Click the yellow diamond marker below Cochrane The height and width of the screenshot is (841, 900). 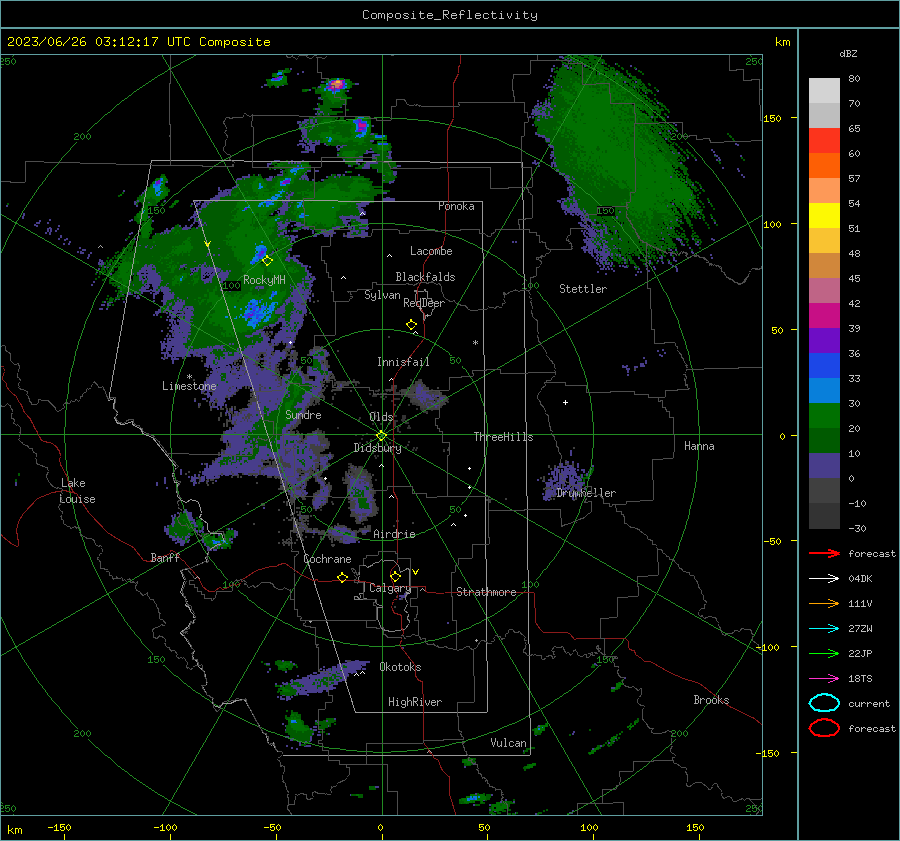click(x=342, y=577)
